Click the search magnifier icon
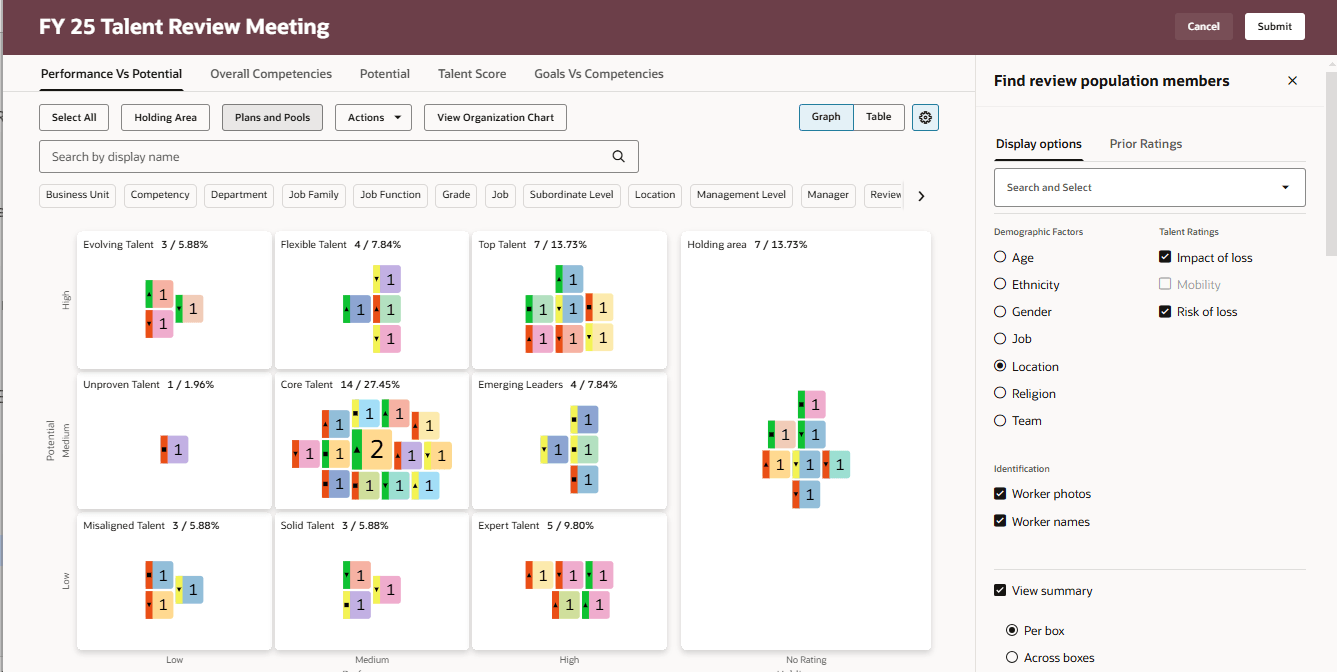This screenshot has width=1337, height=672. [x=618, y=156]
